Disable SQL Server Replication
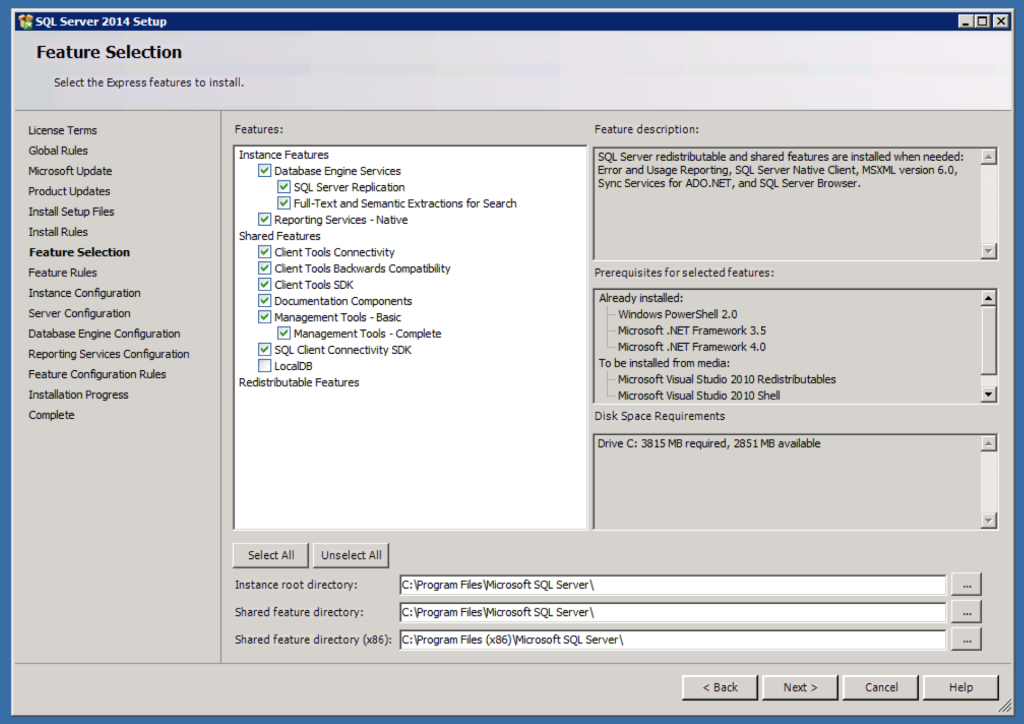1024x724 pixels. coord(284,187)
